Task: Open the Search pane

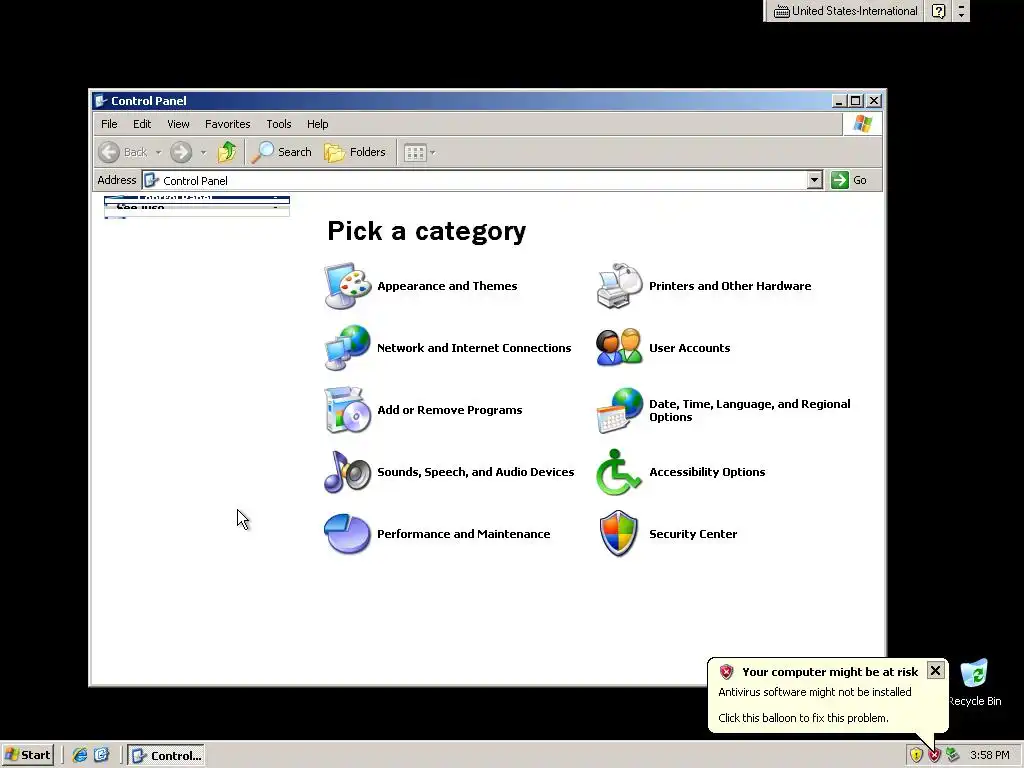Action: pyautogui.click(x=282, y=152)
